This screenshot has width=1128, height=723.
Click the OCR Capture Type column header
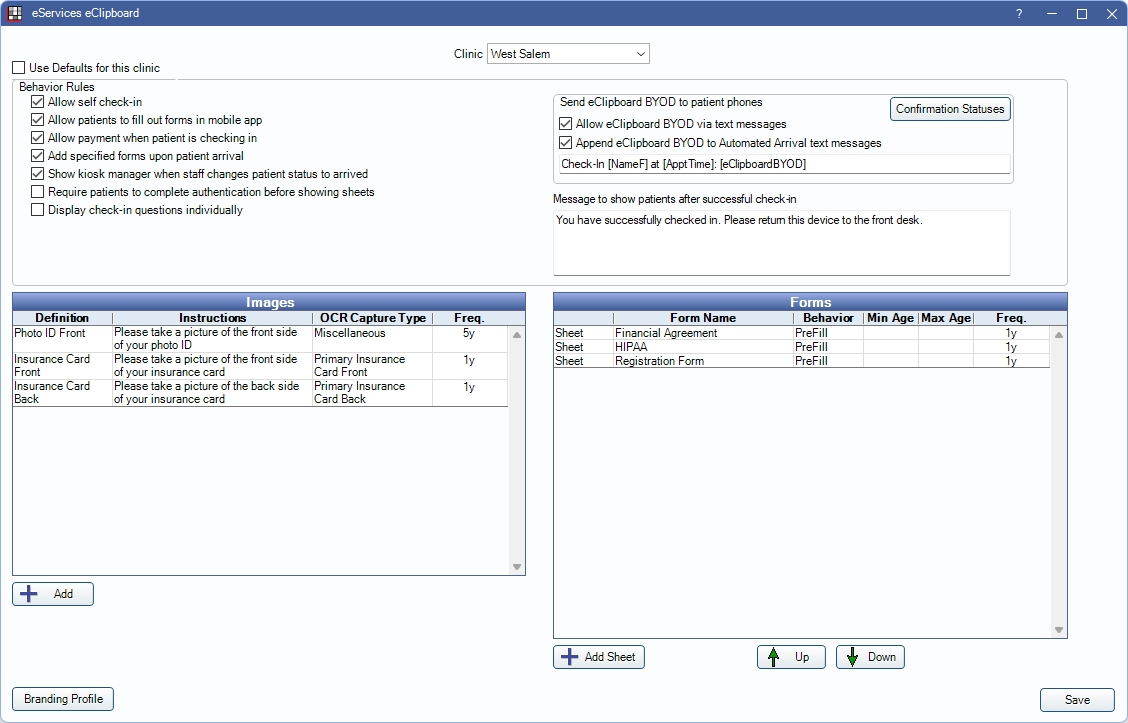pos(372,318)
